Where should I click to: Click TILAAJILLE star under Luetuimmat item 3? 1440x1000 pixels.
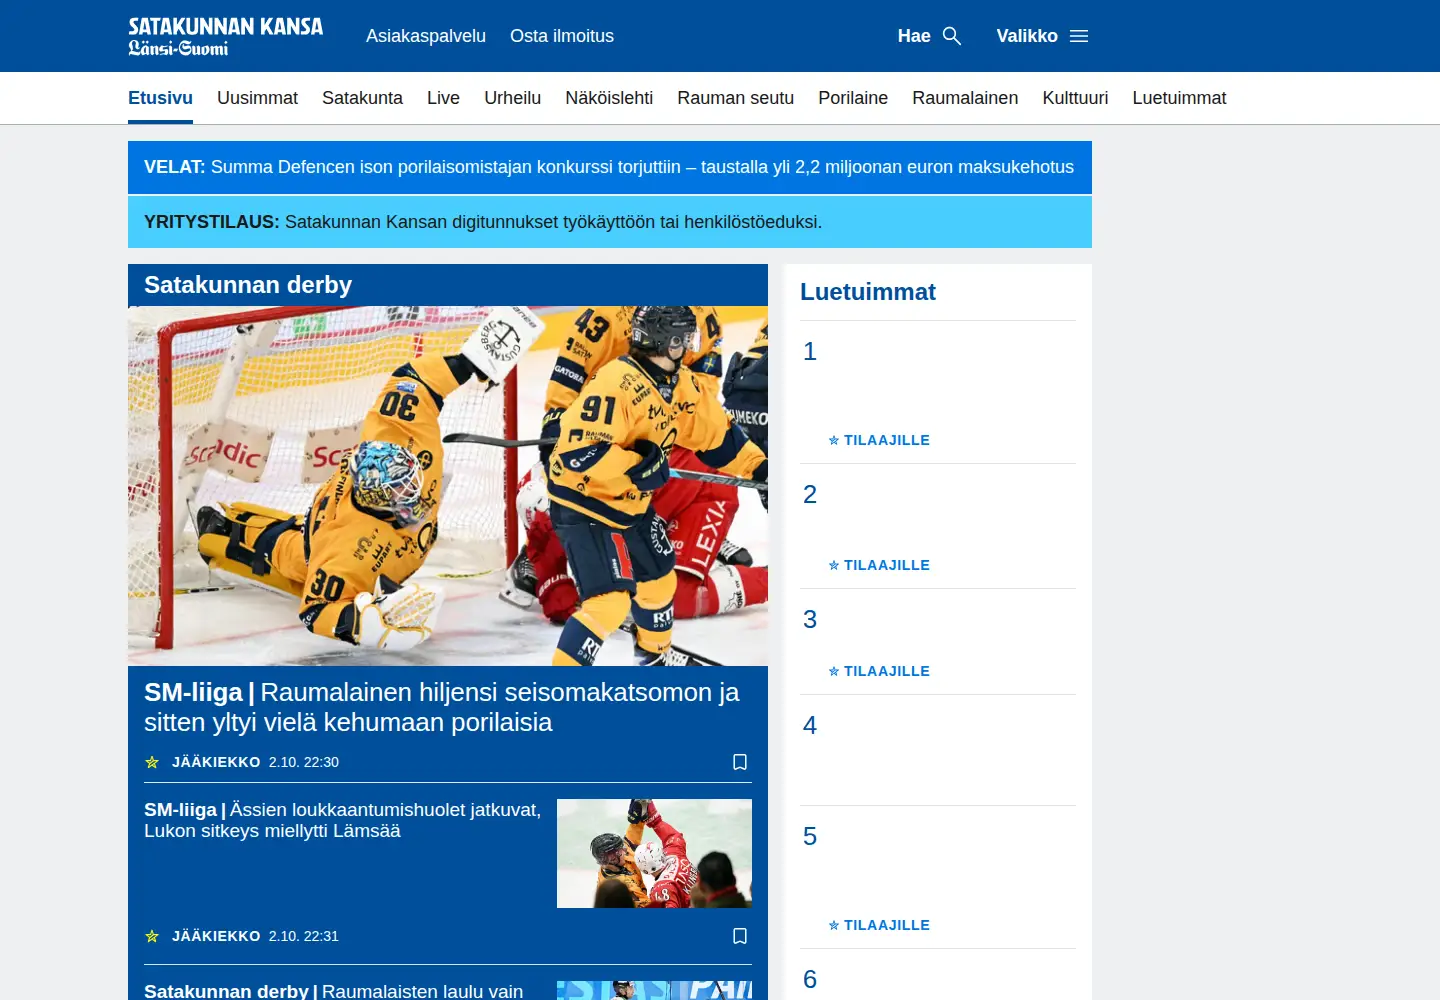pyautogui.click(x=834, y=671)
